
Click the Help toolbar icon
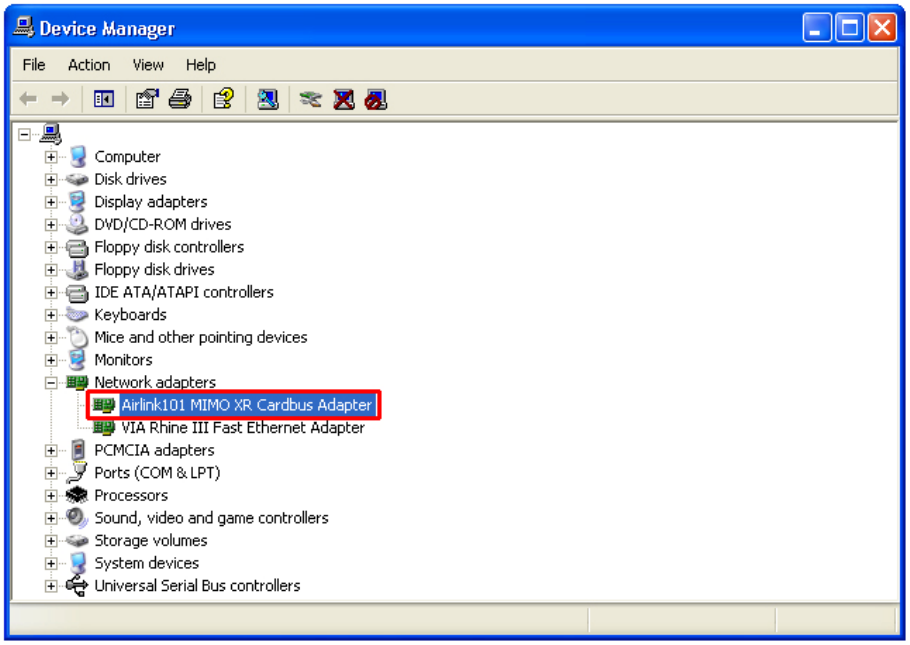223,99
